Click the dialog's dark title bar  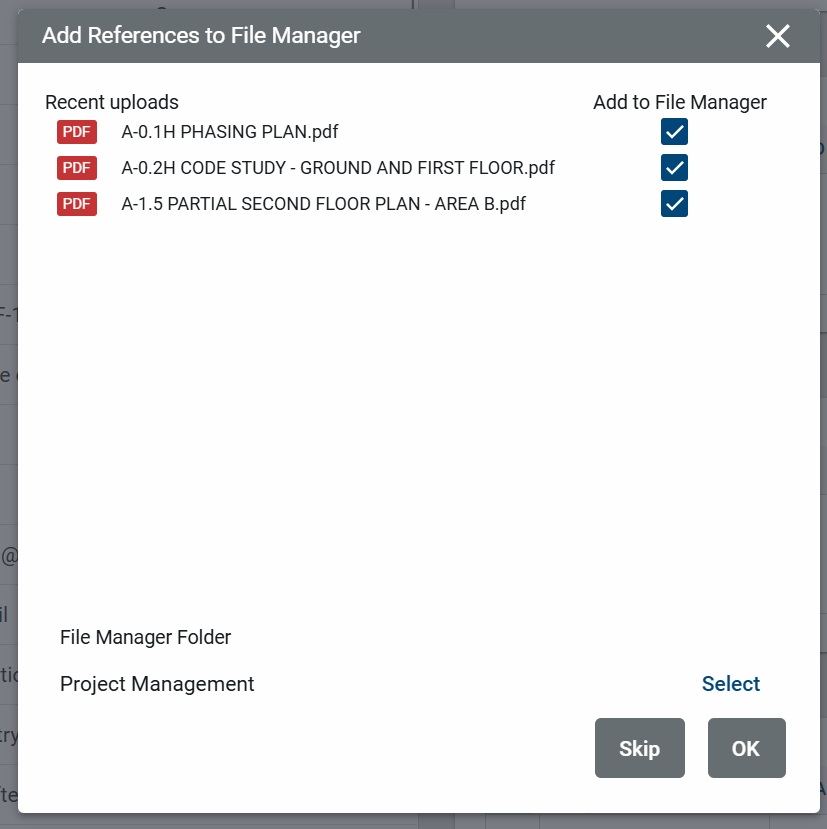pyautogui.click(x=560, y=37)
